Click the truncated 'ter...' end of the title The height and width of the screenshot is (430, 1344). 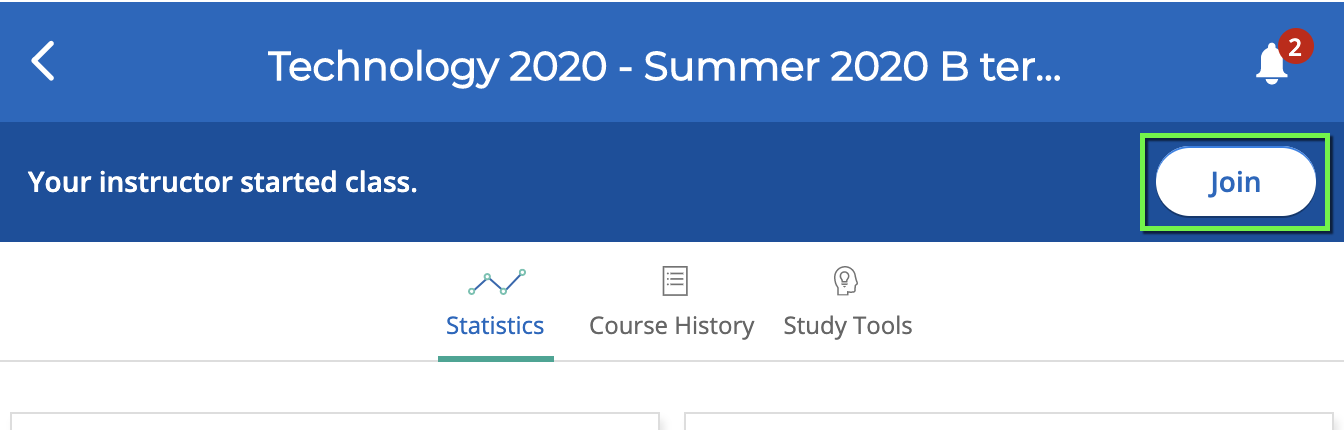pos(1025,66)
